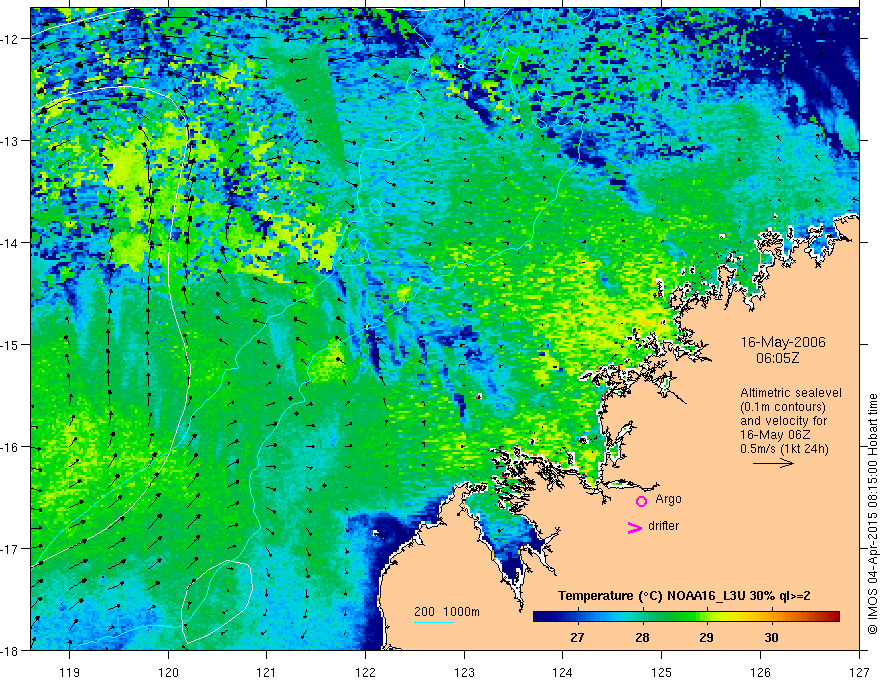Click the latitude axis label '-13'

pyautogui.click(x=11, y=141)
